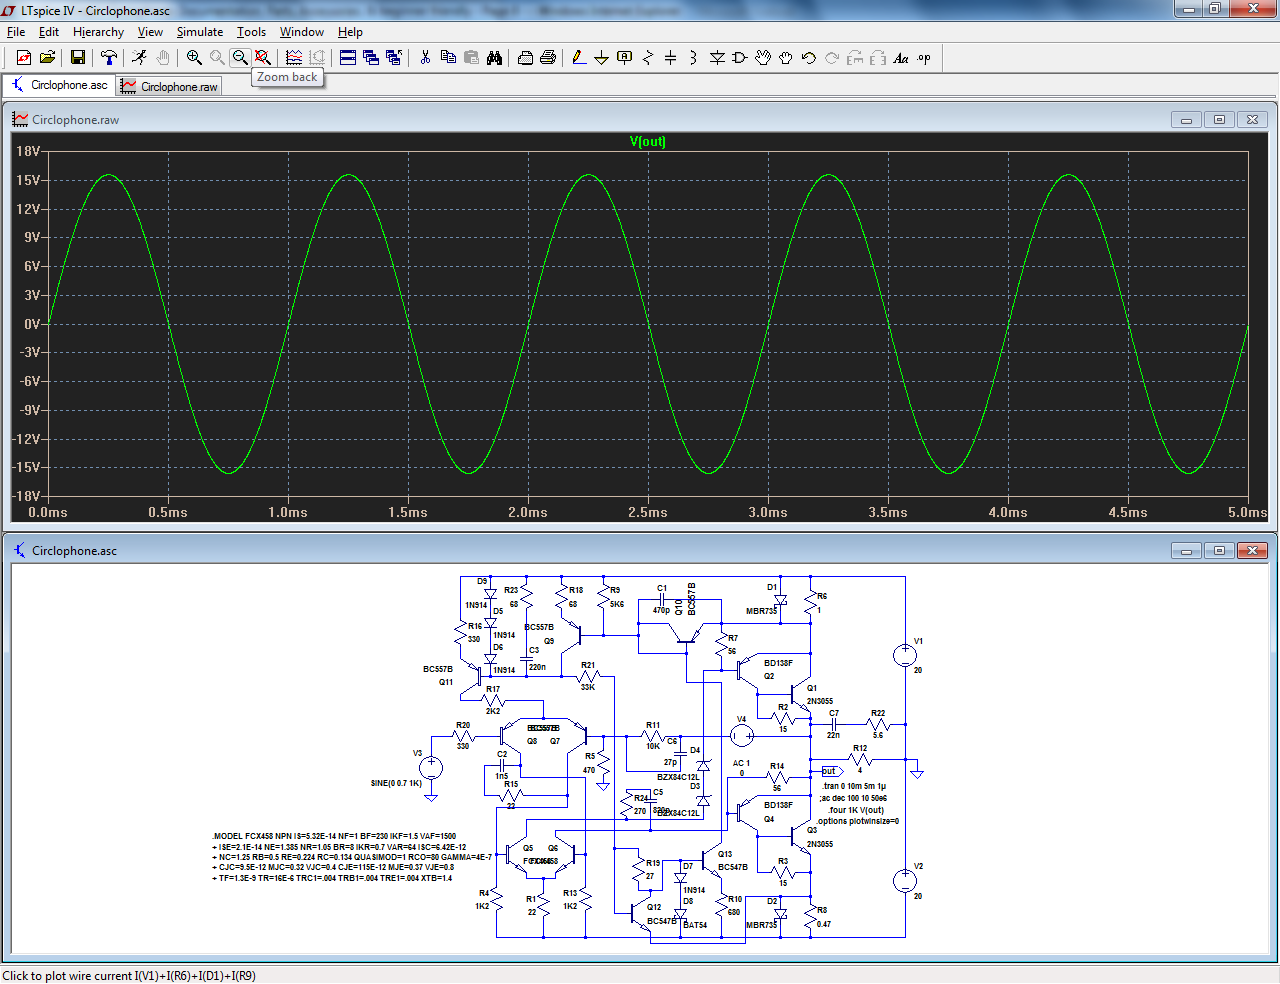Click the V2 voltage source symbol
Screen dimensions: 1280x984
[x=904, y=881]
